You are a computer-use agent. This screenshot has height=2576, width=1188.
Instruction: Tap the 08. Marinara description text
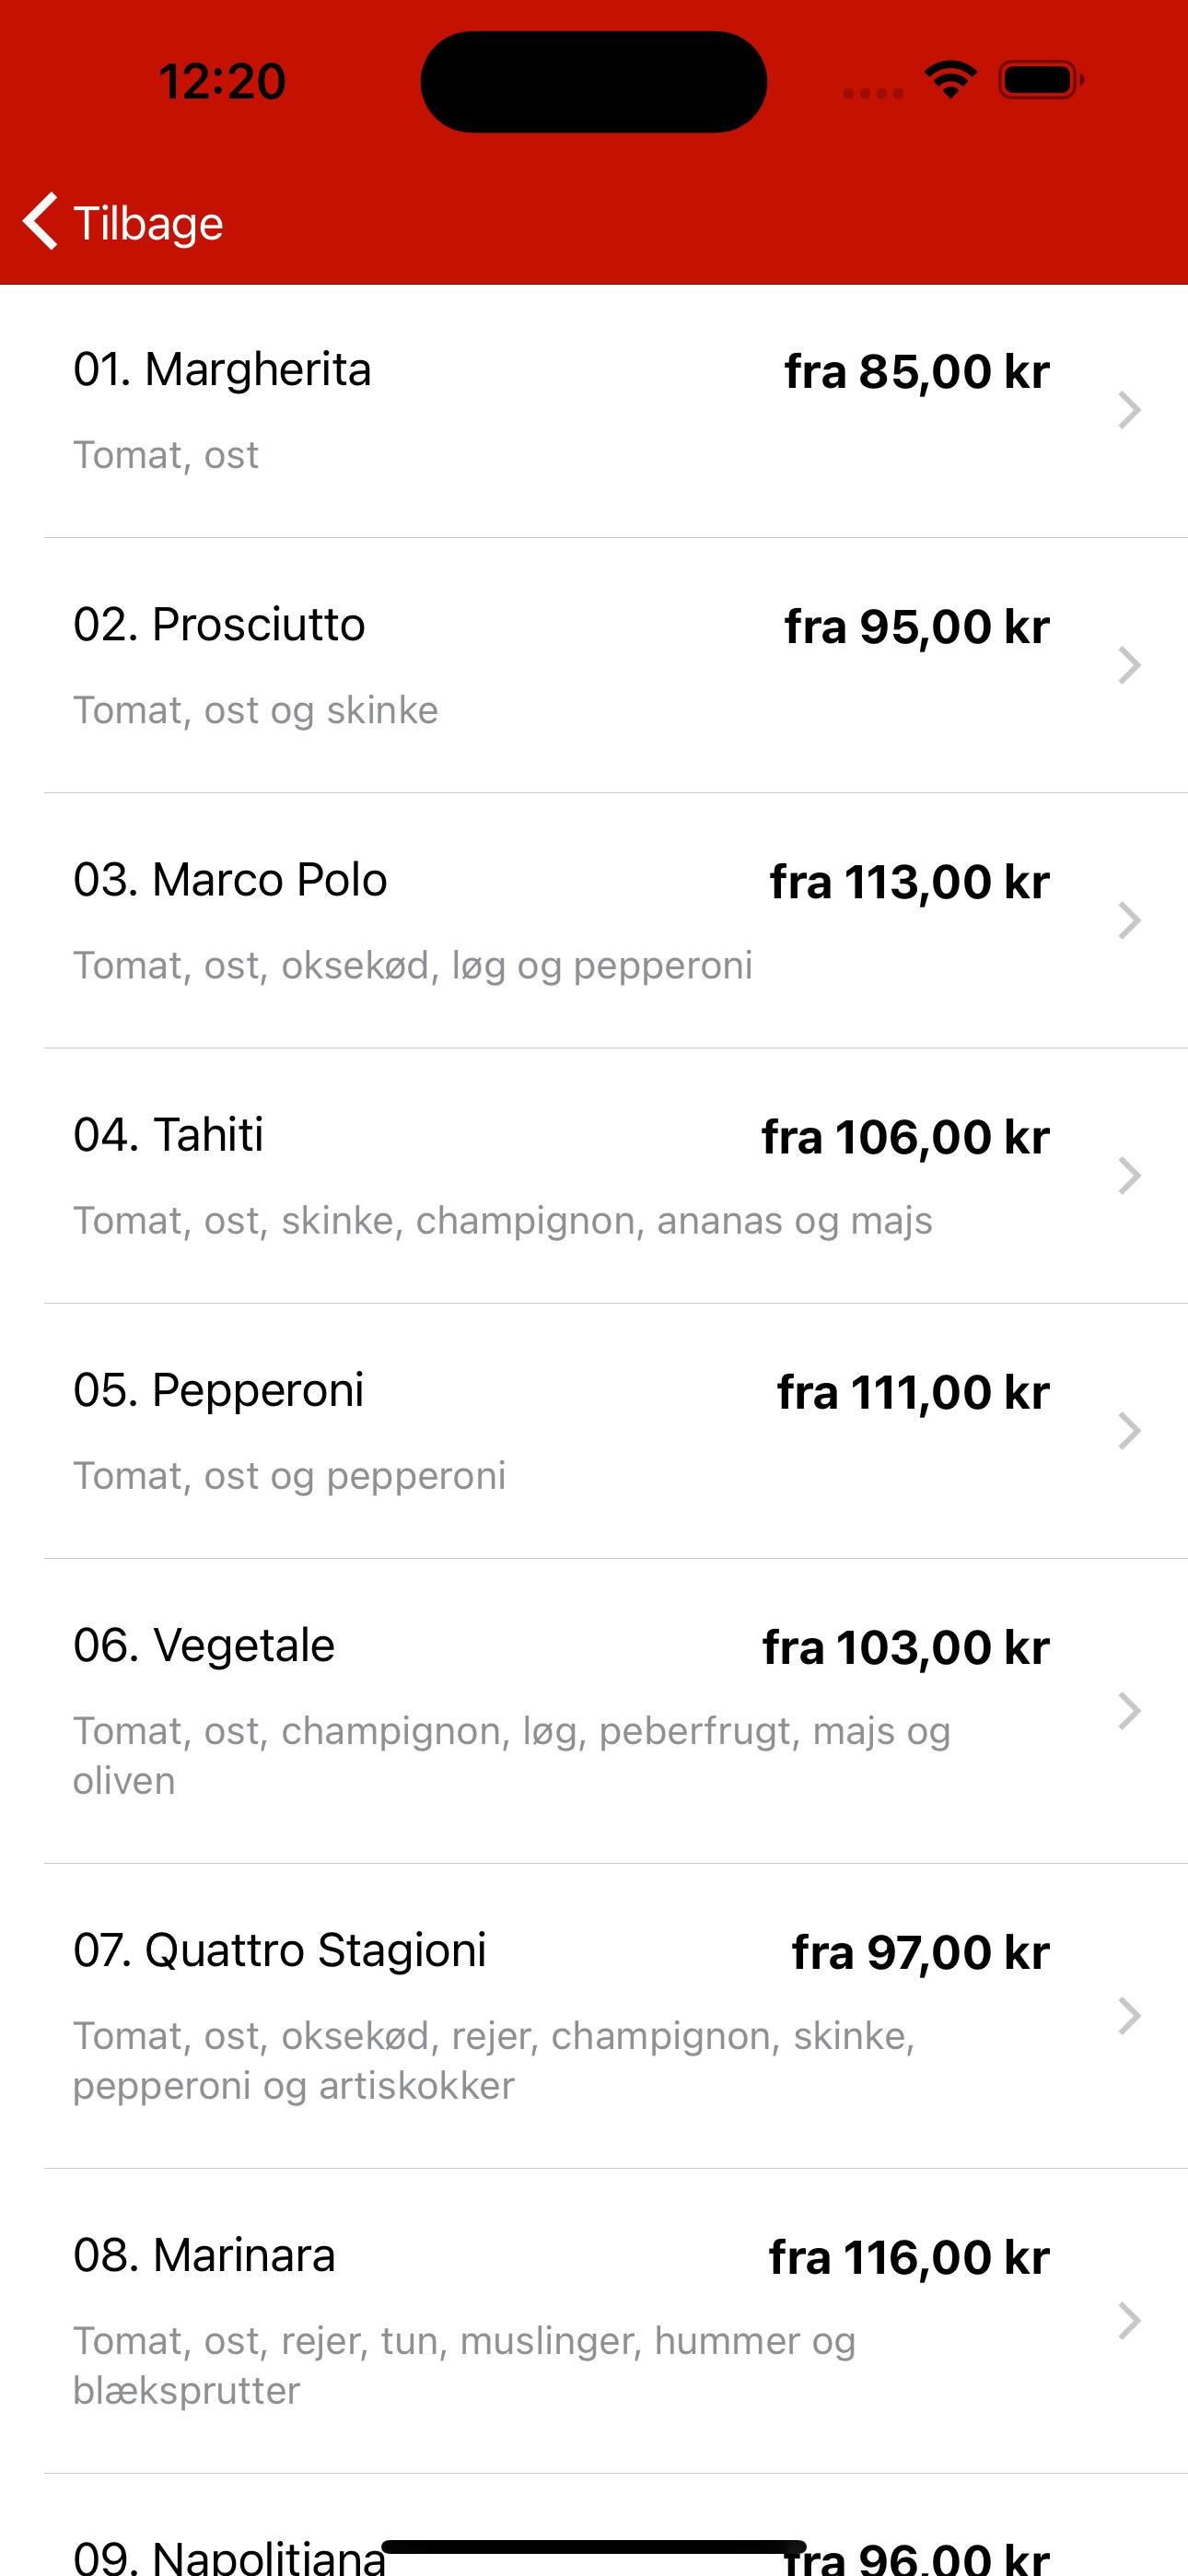[464, 2365]
